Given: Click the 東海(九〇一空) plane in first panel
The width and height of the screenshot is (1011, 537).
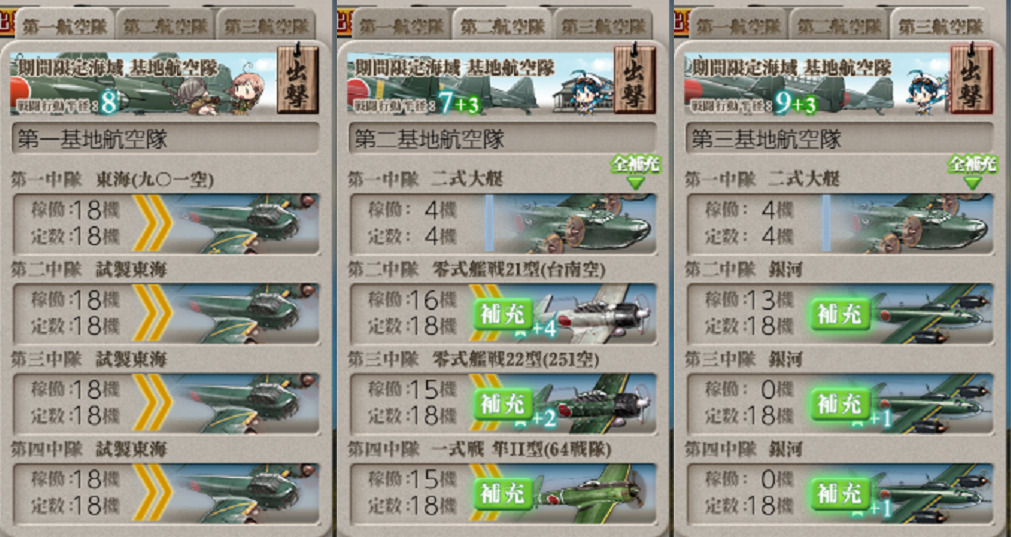Looking at the screenshot, I should pos(166,224).
